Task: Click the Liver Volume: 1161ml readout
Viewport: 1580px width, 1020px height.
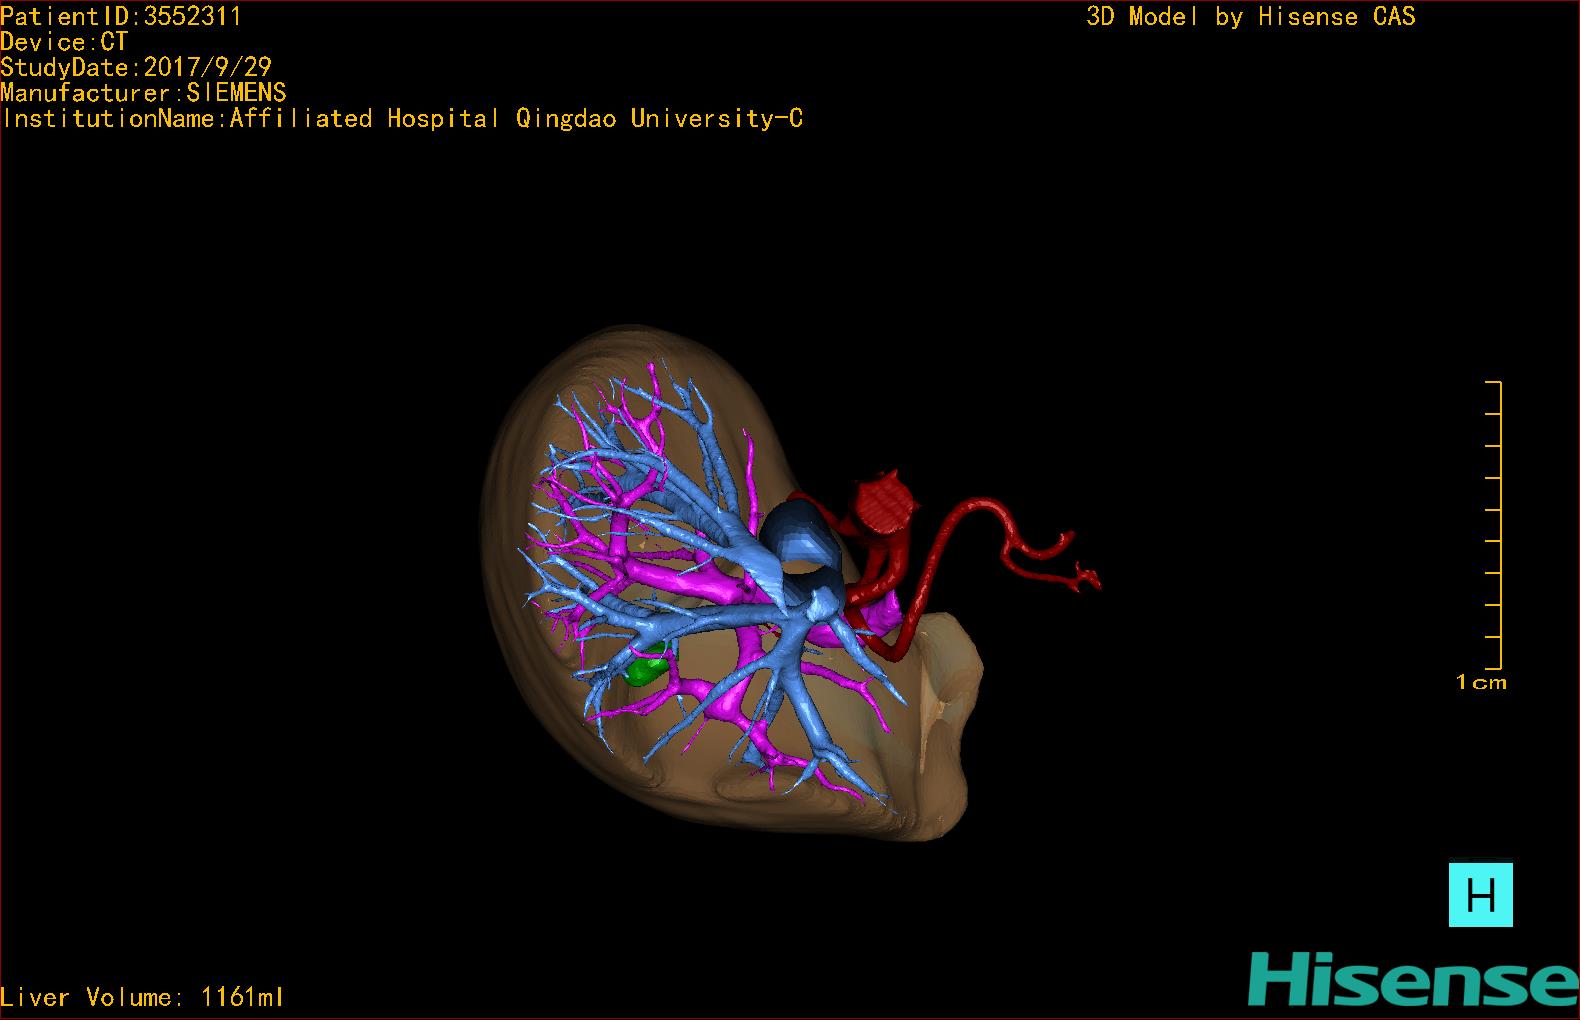Action: (x=142, y=997)
